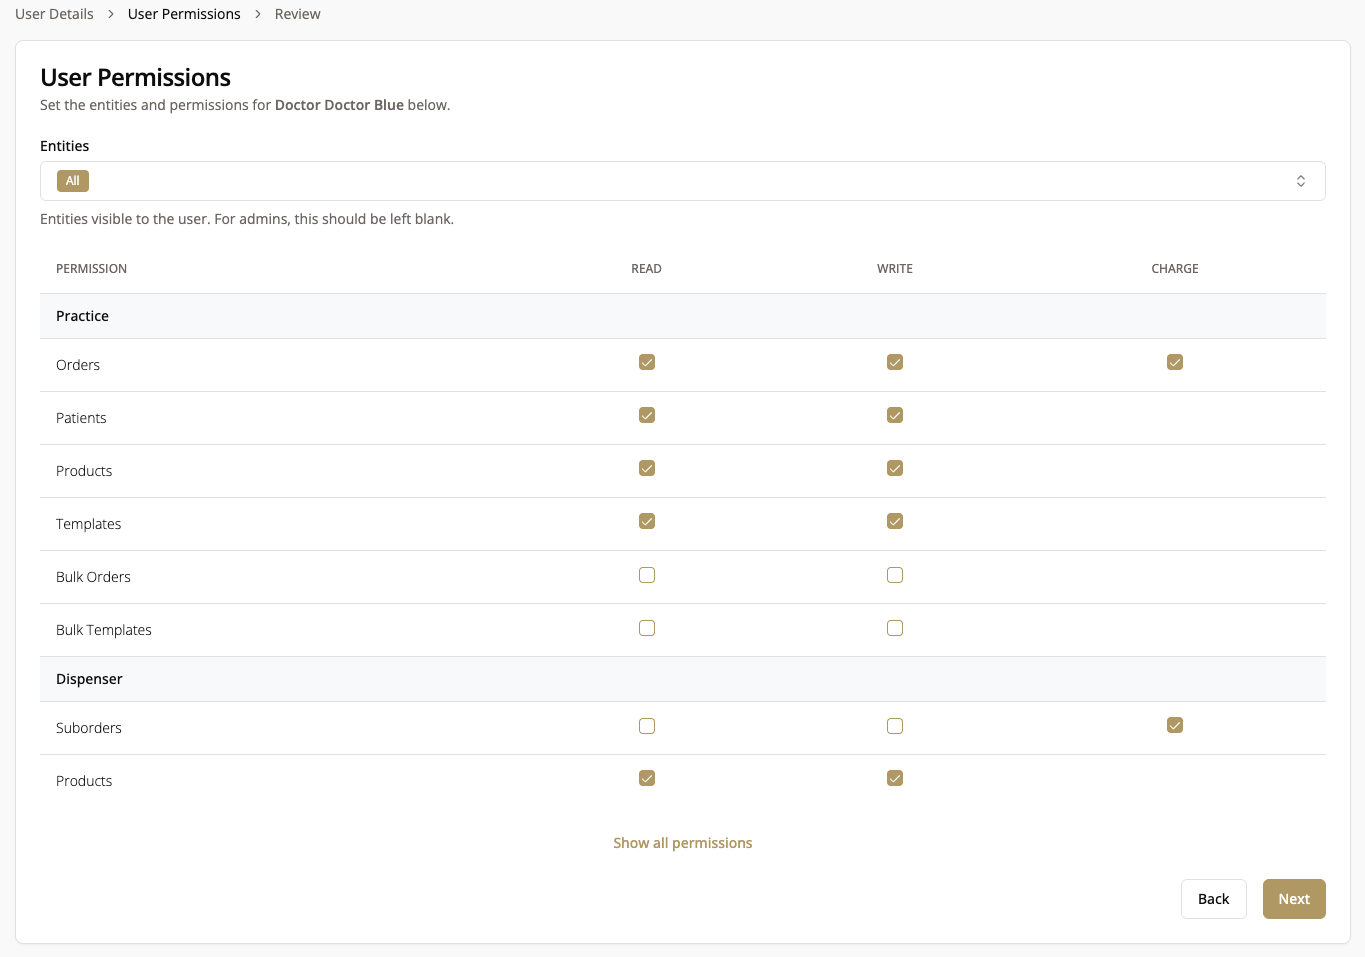Proceed with the Next button

[1293, 899]
